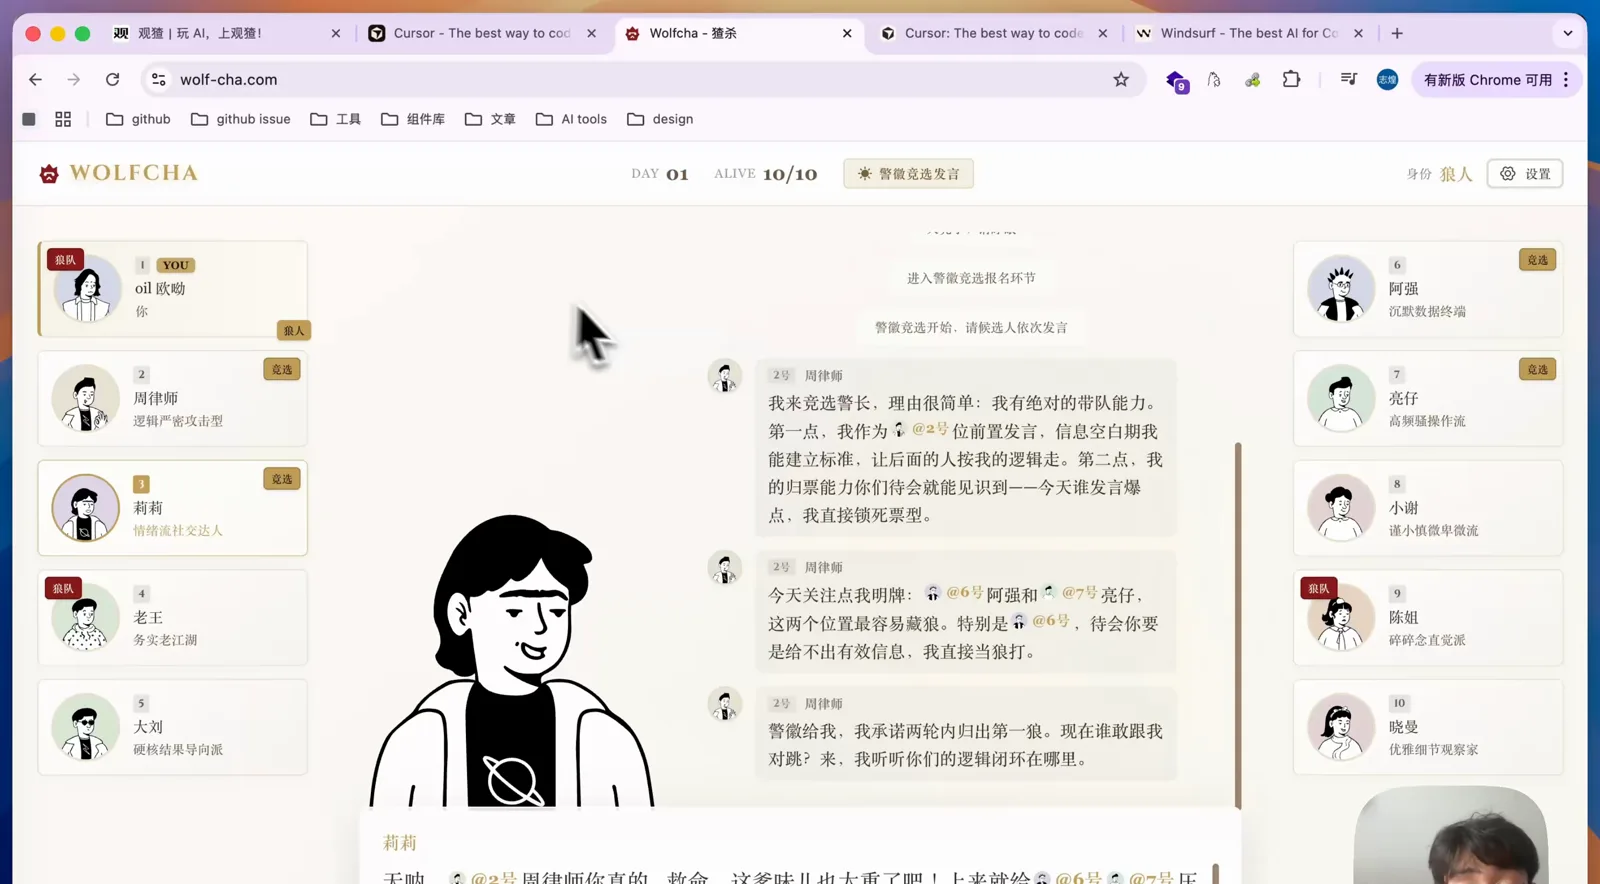Click the 竞选 tag on 周律师 card
Screen dimensions: 1600x884
tap(282, 370)
